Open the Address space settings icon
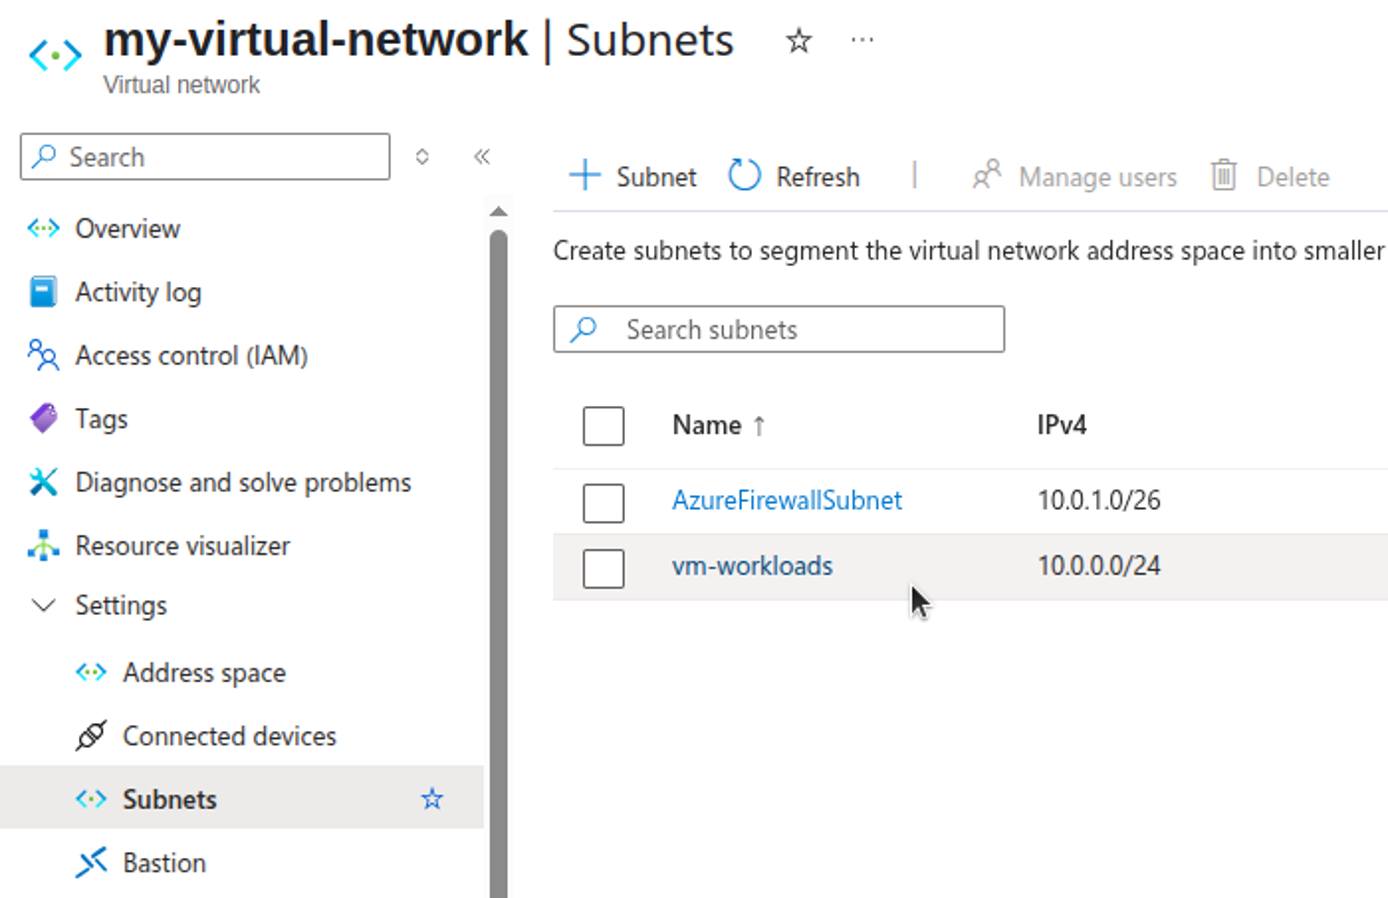The height and width of the screenshot is (898, 1388). pos(90,672)
